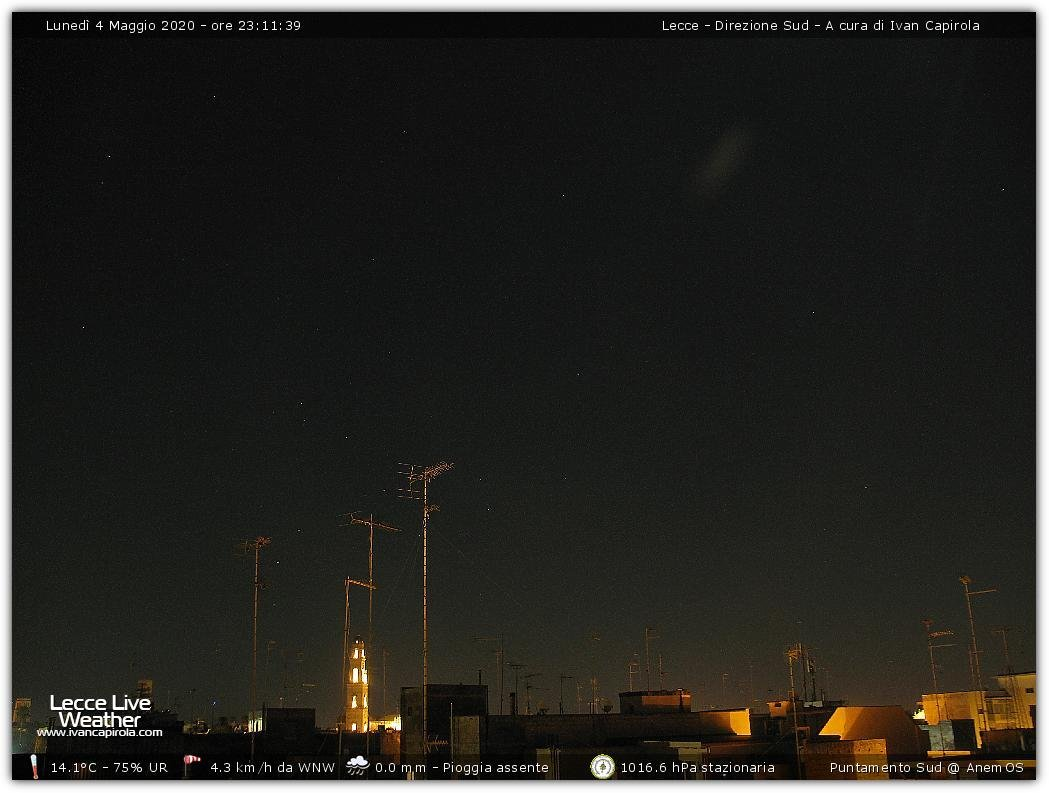1049x793 pixels.
Task: Click the windsock icon beside wind speed
Action: click(191, 765)
